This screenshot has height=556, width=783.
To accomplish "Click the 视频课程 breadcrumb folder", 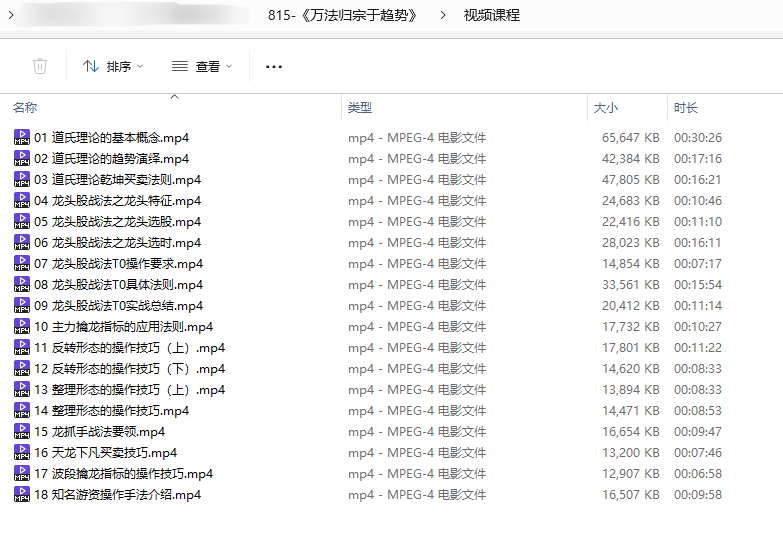I will 491,15.
